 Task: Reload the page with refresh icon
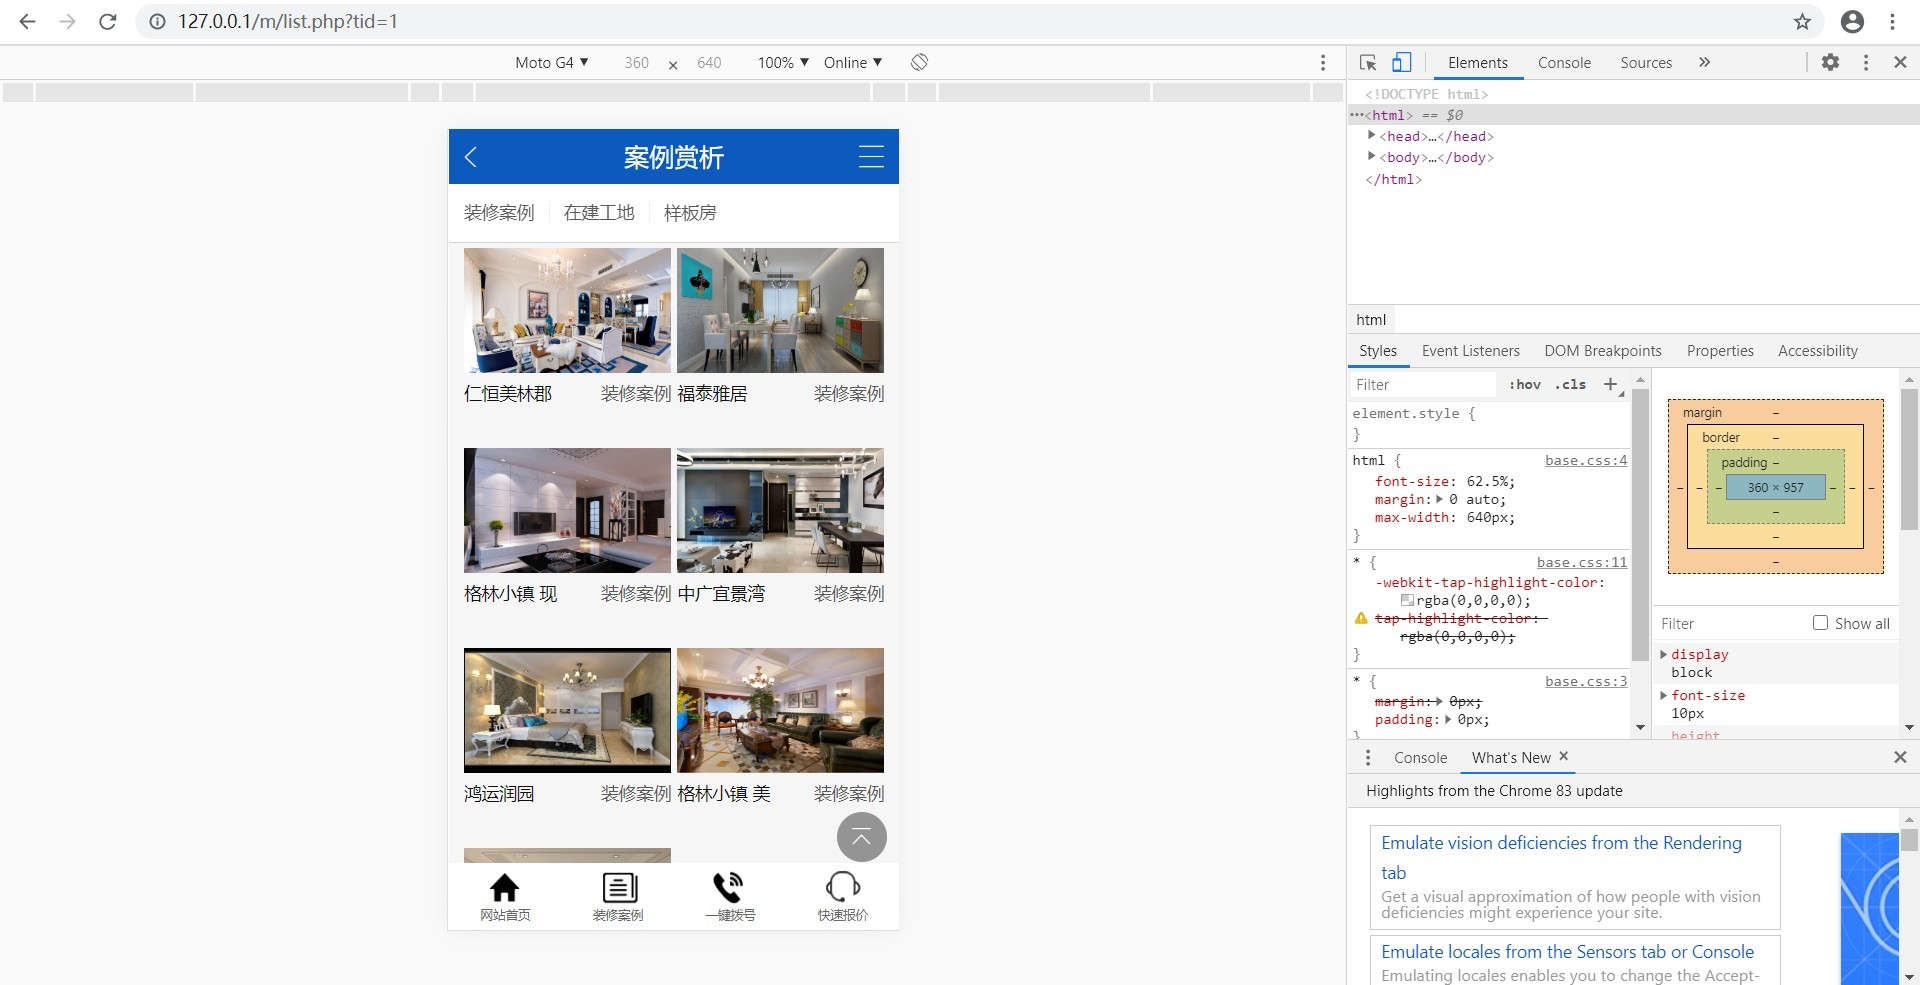pyautogui.click(x=108, y=21)
